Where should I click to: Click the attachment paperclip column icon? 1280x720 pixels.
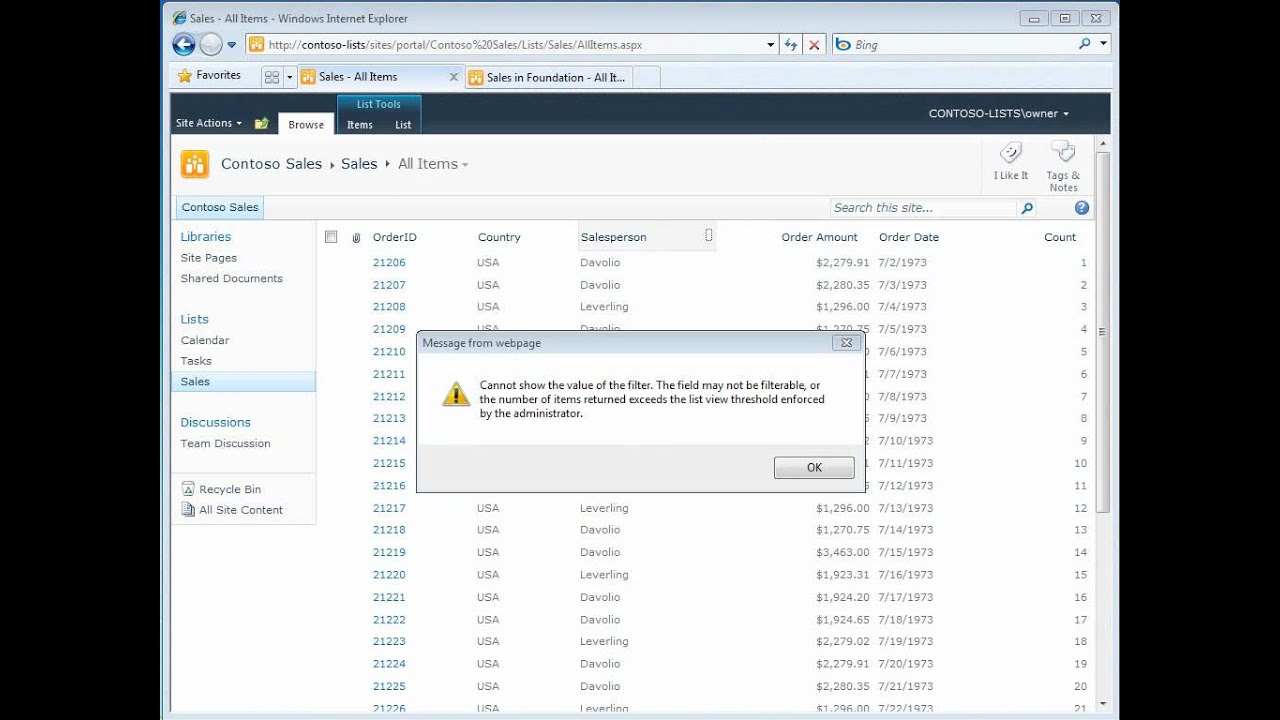point(356,238)
